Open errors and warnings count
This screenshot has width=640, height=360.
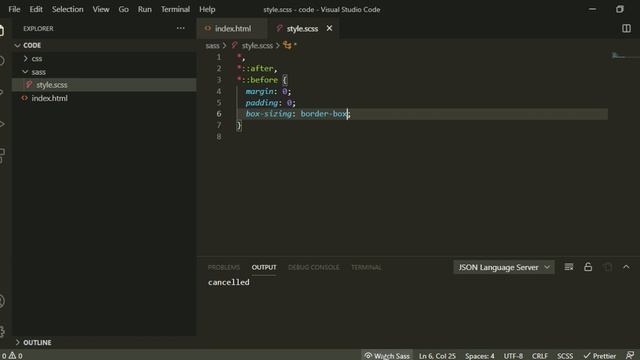pyautogui.click(x=11, y=356)
